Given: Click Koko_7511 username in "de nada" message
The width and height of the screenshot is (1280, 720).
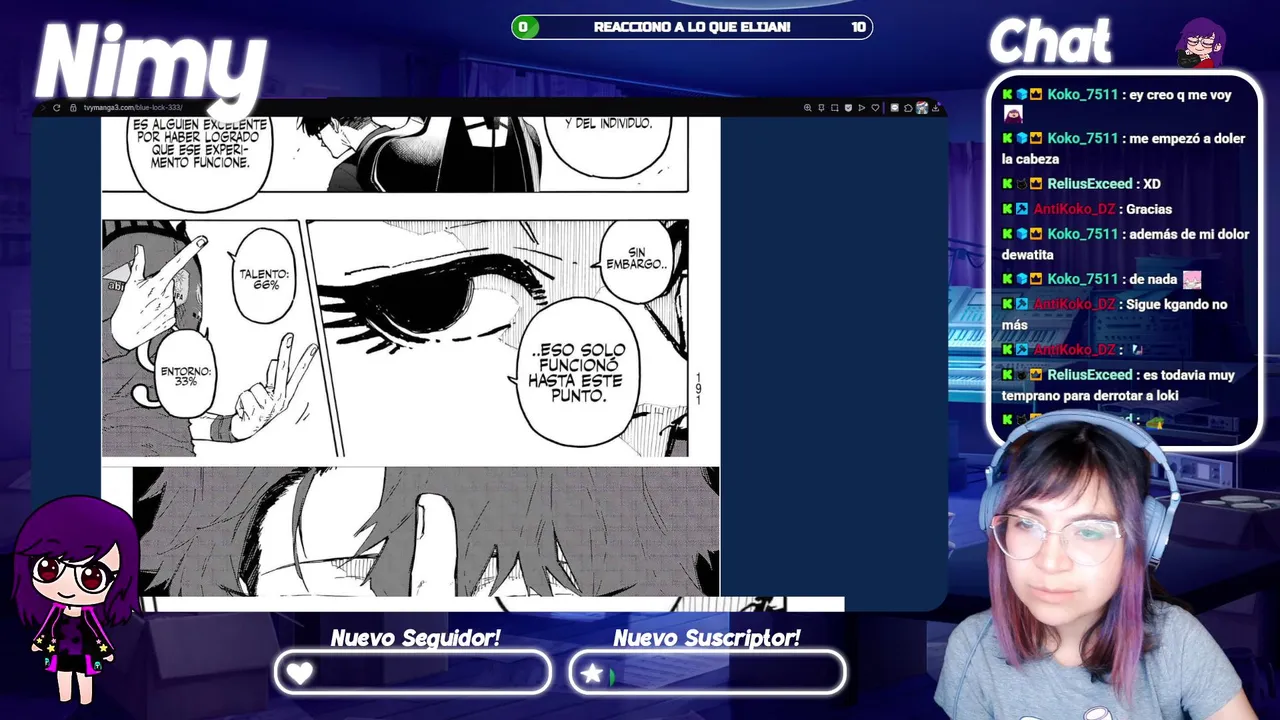Looking at the screenshot, I should pyautogui.click(x=1082, y=279).
